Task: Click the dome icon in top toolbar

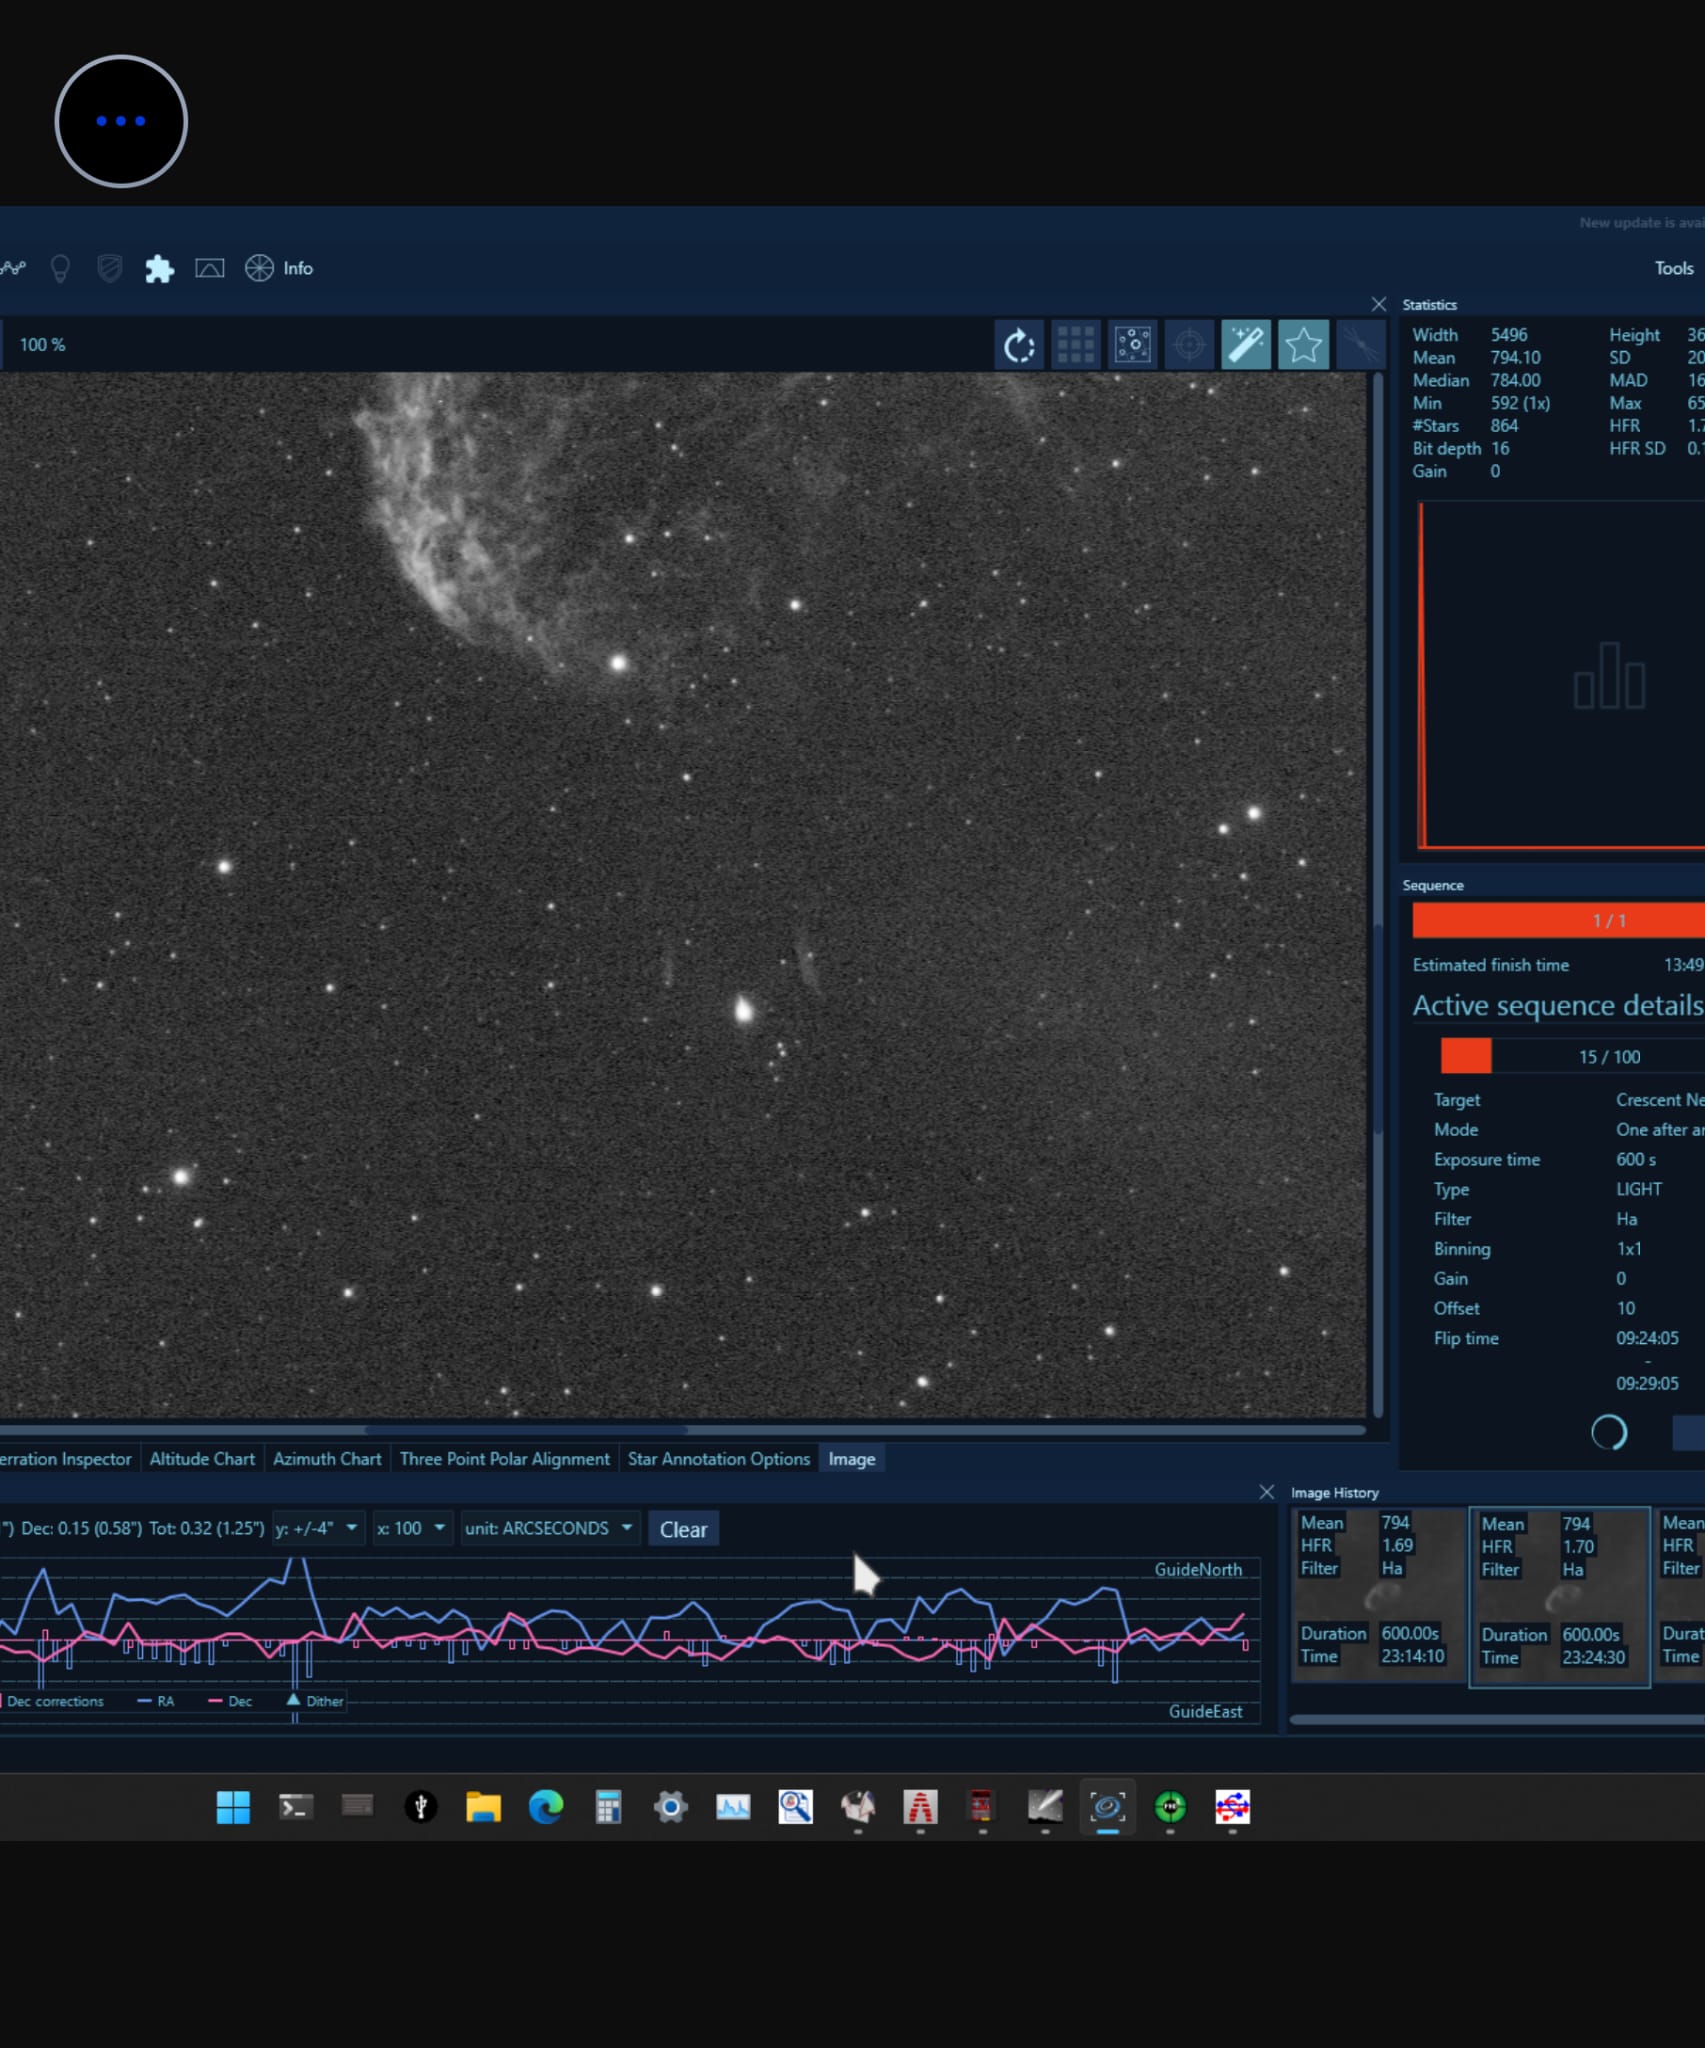Action: tap(209, 268)
